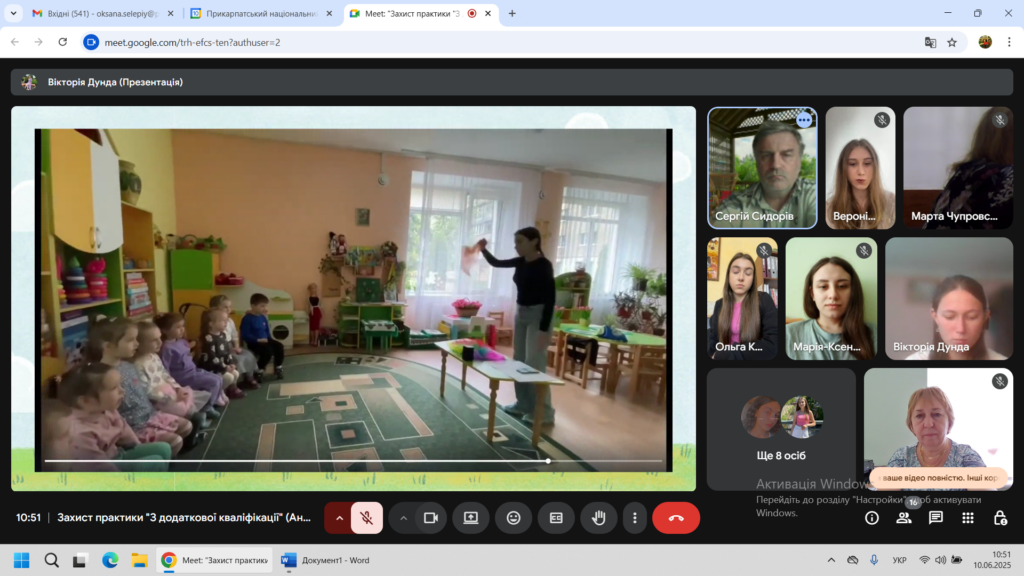Expand audio settings arrow beside microphone
The height and width of the screenshot is (576, 1024).
coord(339,518)
